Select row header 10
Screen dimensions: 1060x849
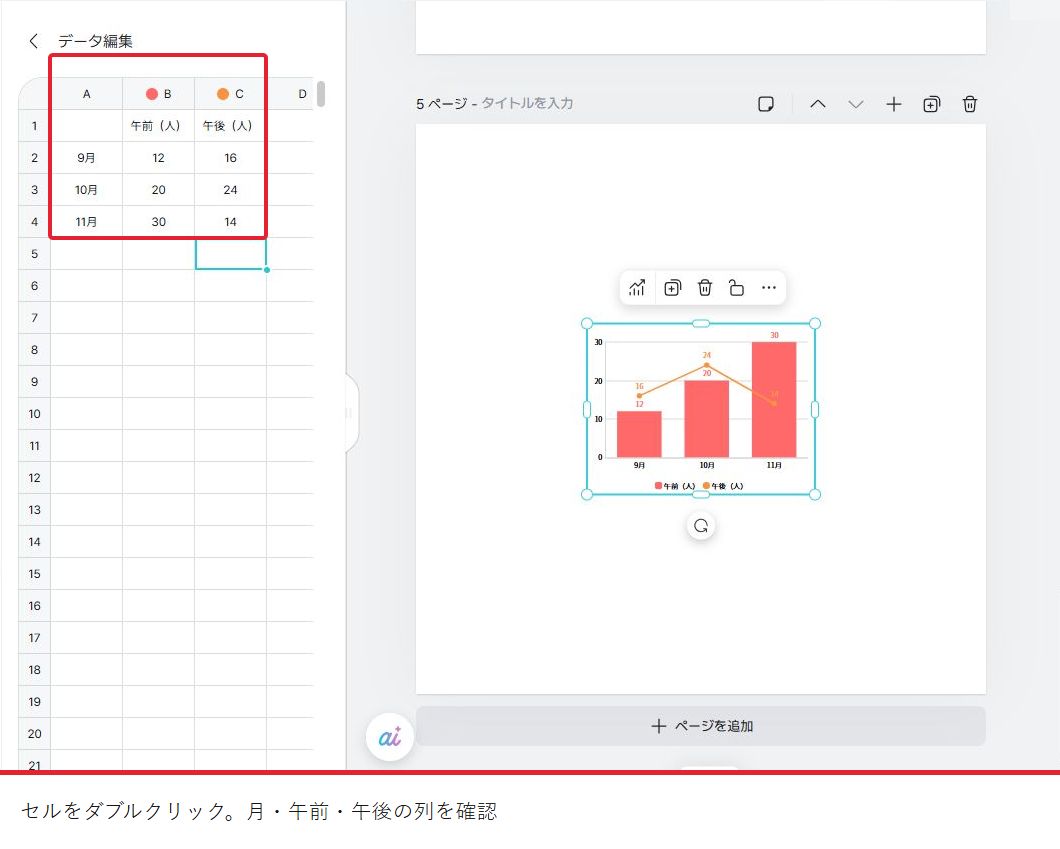click(34, 414)
